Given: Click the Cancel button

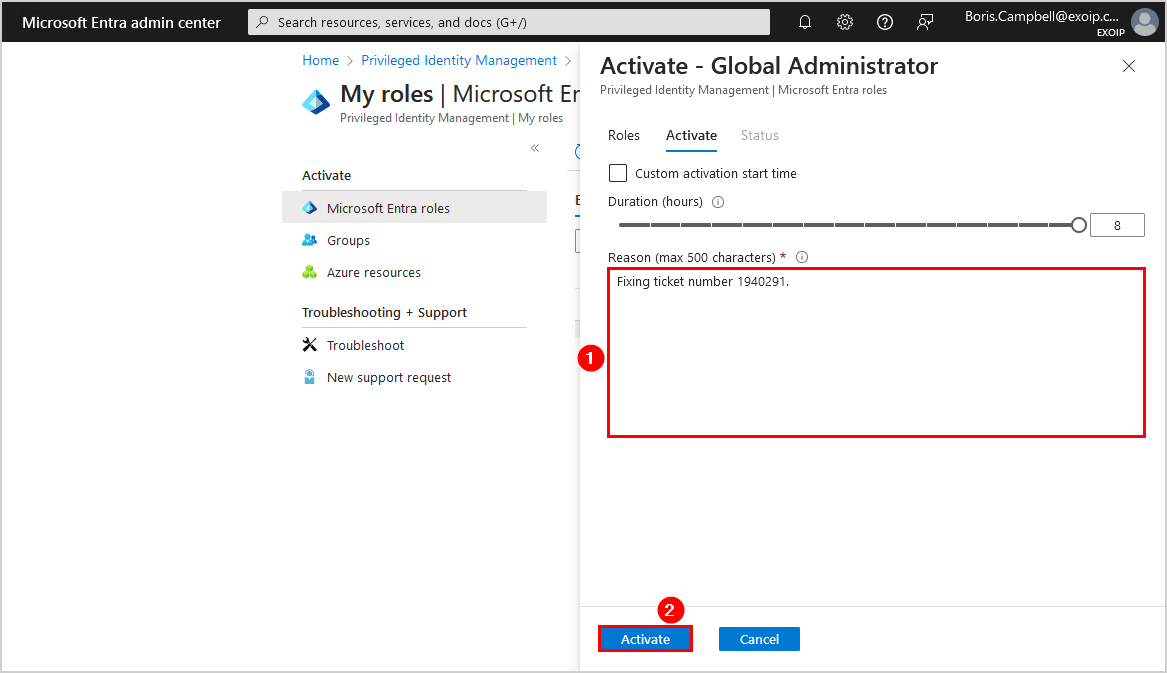Looking at the screenshot, I should pyautogui.click(x=759, y=639).
